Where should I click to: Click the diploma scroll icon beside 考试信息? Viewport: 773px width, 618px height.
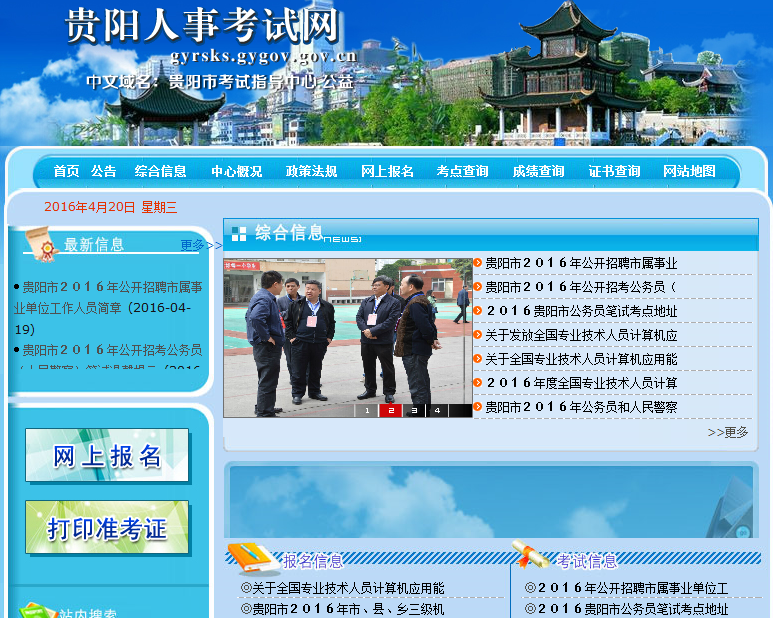tap(531, 553)
